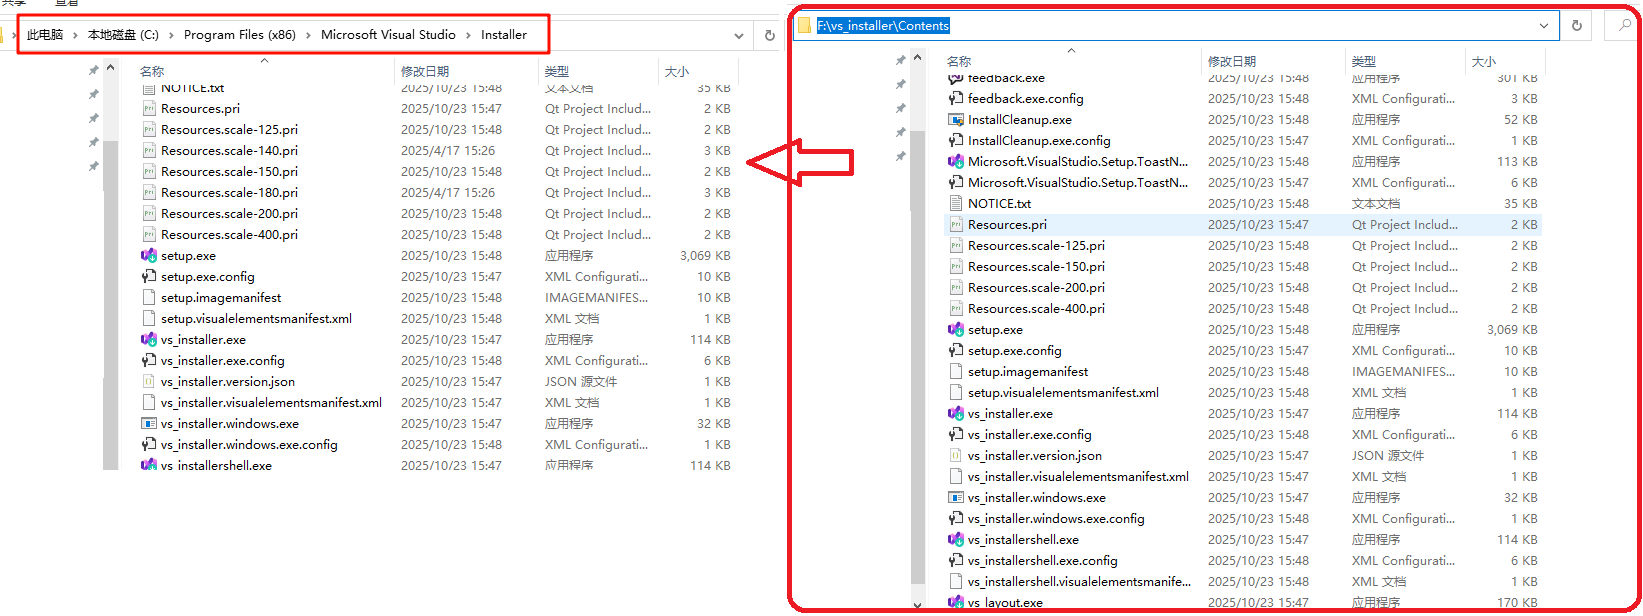The width and height of the screenshot is (1643, 616).
Task: Select setup.visualelementsmanifest.xml in left window
Action: [256, 319]
